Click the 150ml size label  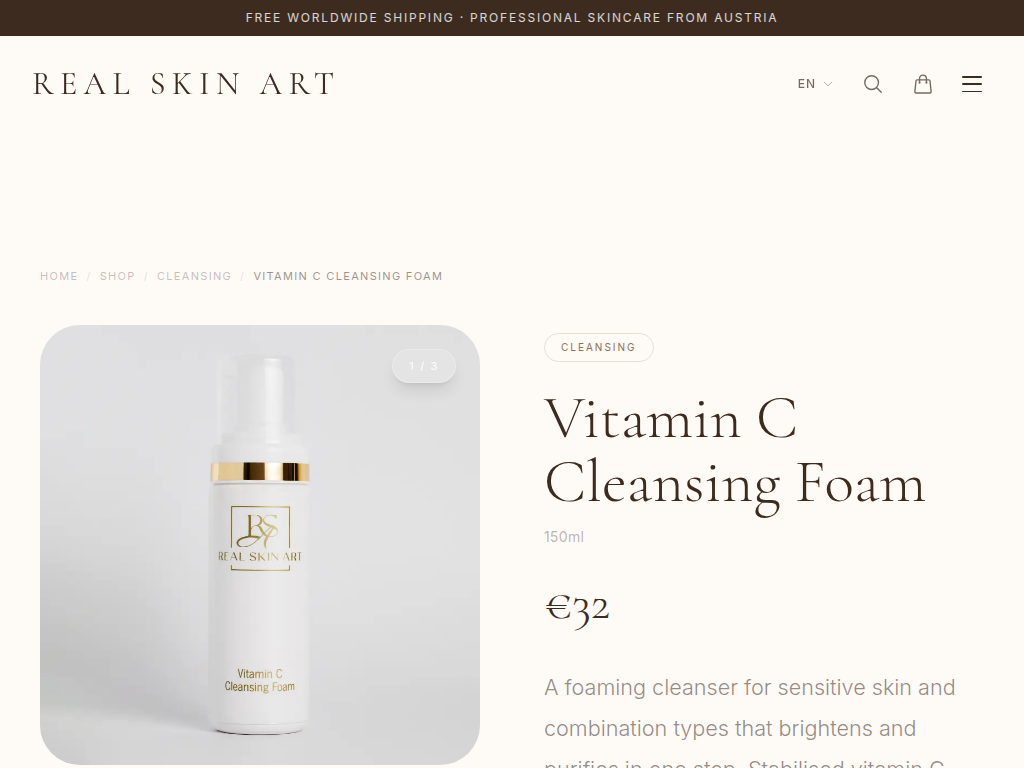[564, 537]
